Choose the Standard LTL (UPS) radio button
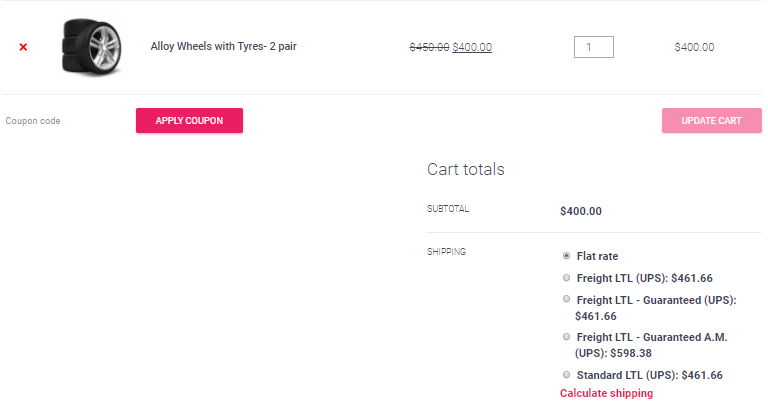Screen dimensions: 768x413 tap(566, 375)
